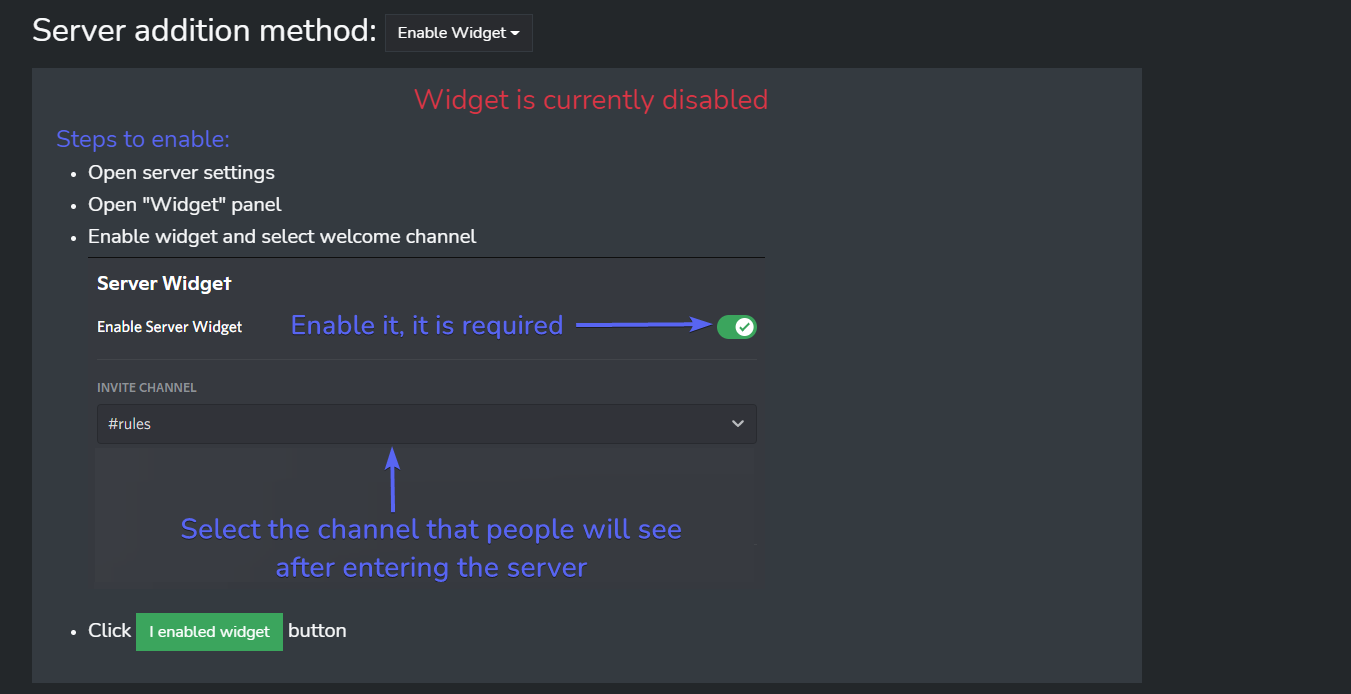This screenshot has width=1351, height=694.
Task: Open the Enable Widget dropdown
Action: tap(458, 32)
